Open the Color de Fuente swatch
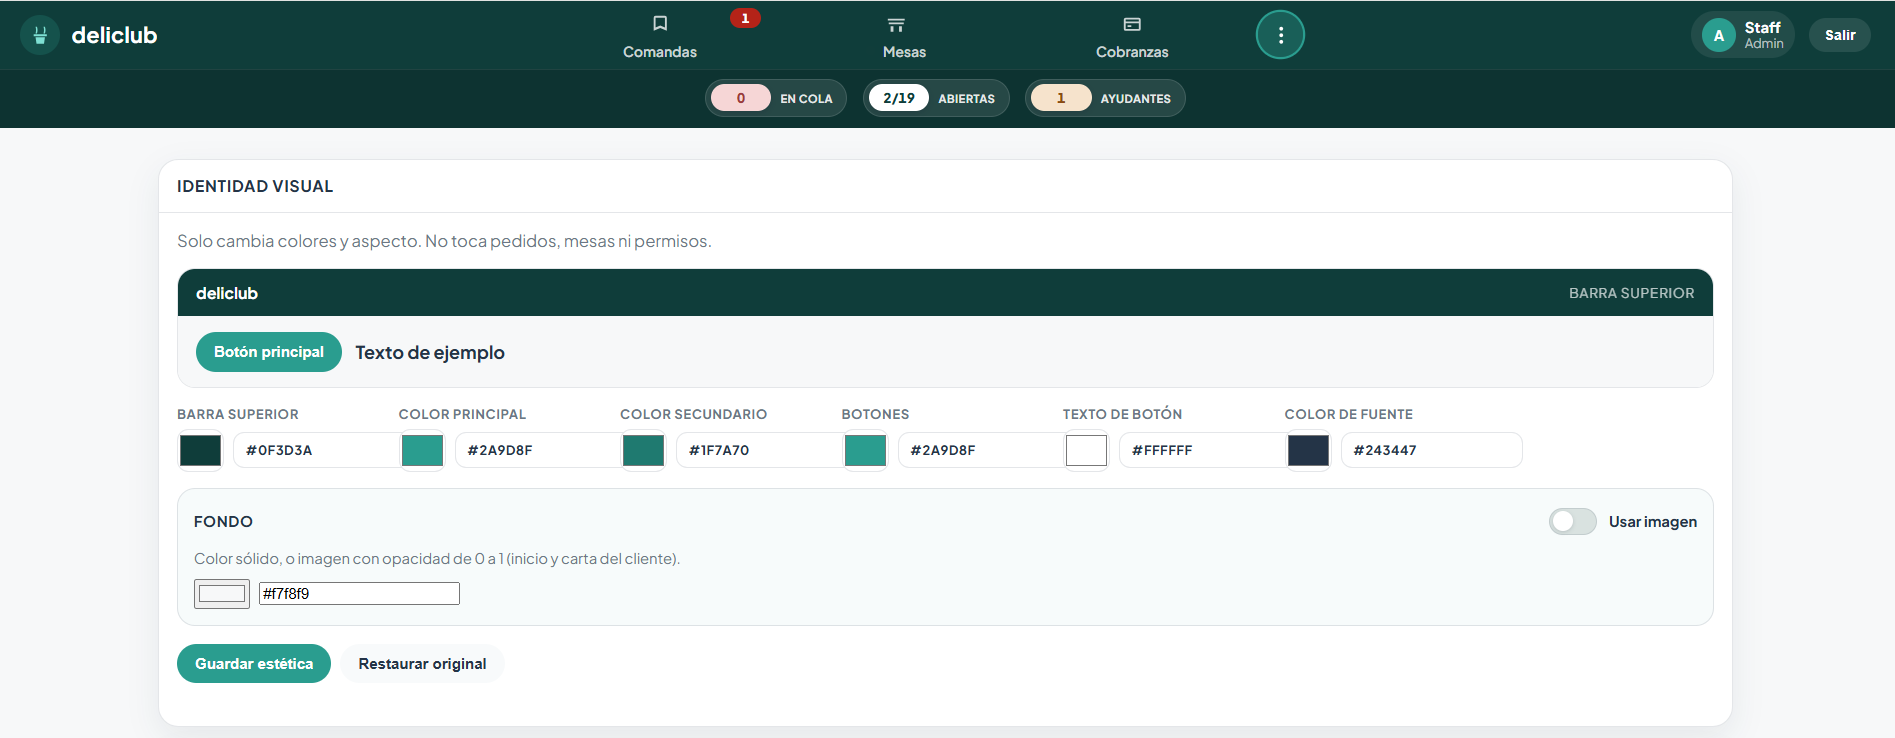This screenshot has height=738, width=1895. pos(1308,450)
